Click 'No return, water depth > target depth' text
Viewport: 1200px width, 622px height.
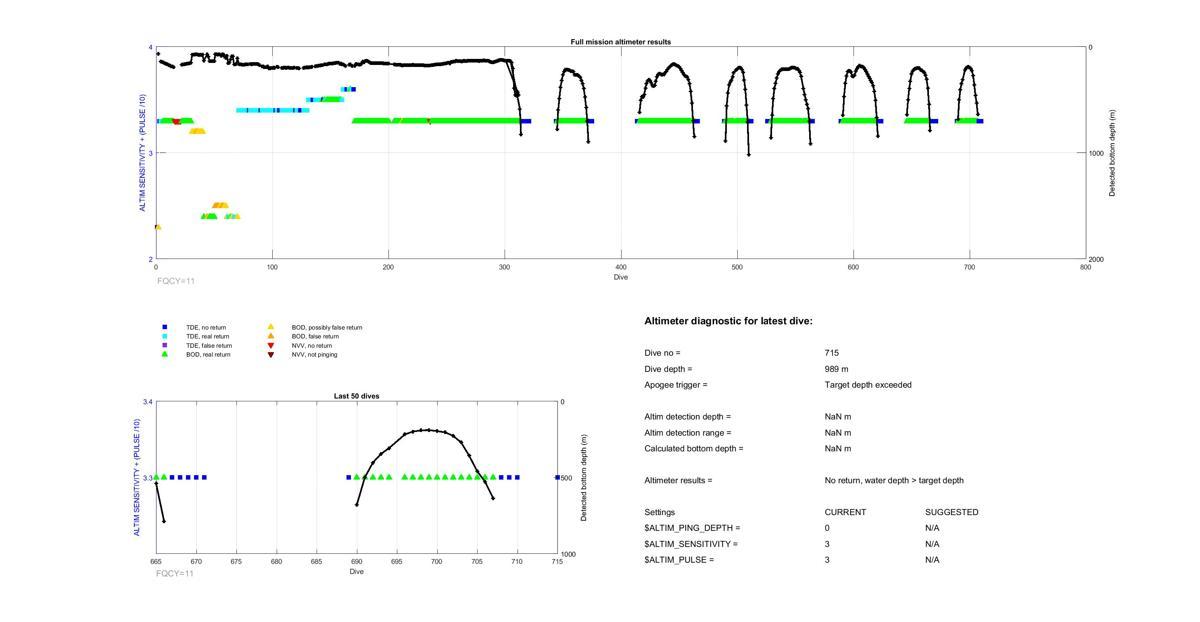894,481
